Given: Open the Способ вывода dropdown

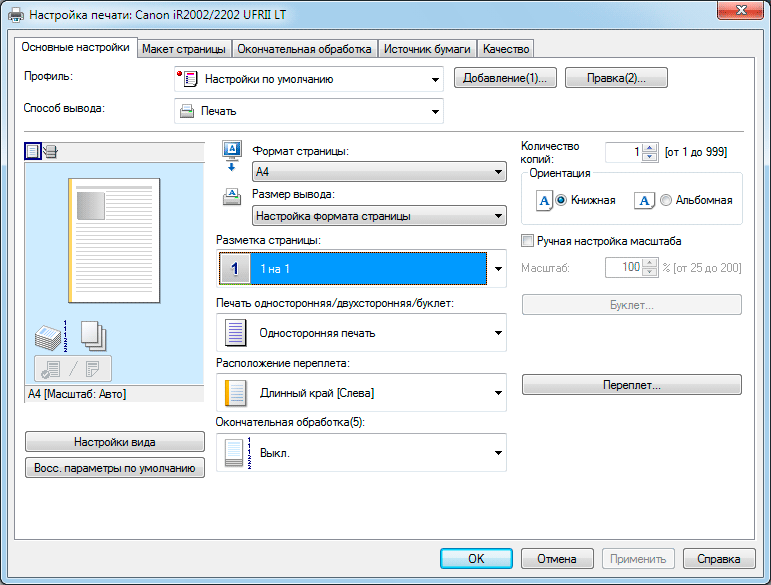Looking at the screenshot, I should (x=309, y=111).
